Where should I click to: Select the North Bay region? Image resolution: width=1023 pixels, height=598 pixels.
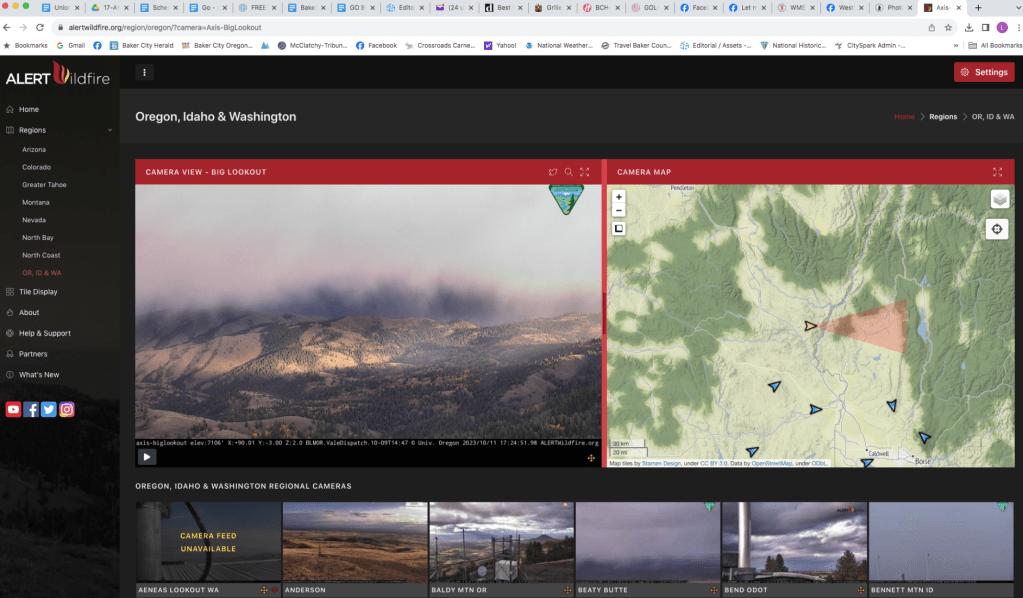38,237
